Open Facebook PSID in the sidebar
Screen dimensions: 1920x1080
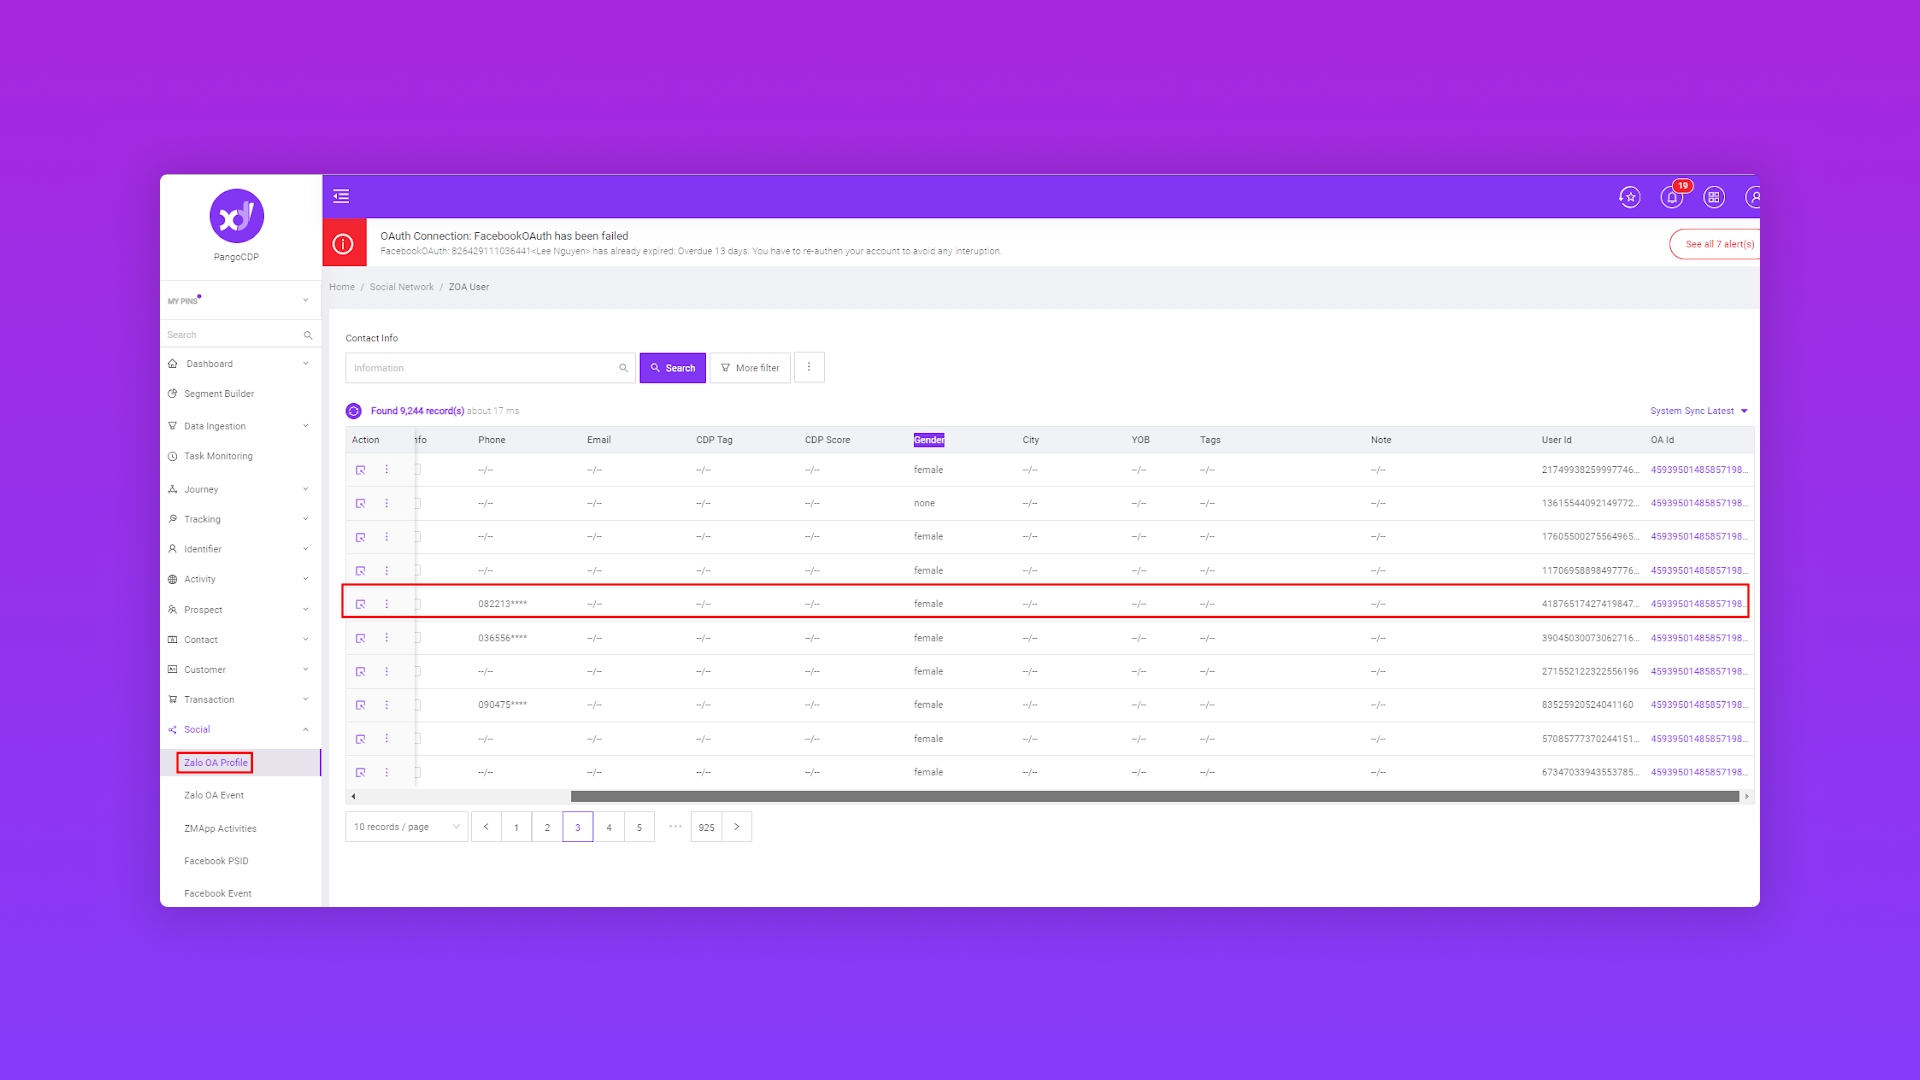tap(216, 861)
